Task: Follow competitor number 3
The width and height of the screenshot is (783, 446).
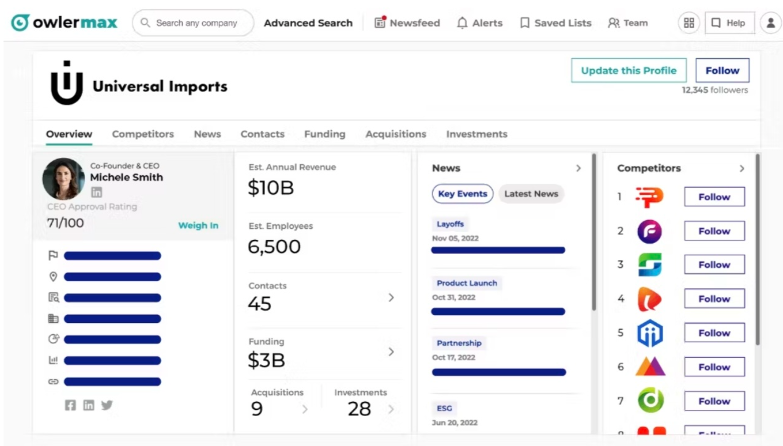Action: pos(715,265)
